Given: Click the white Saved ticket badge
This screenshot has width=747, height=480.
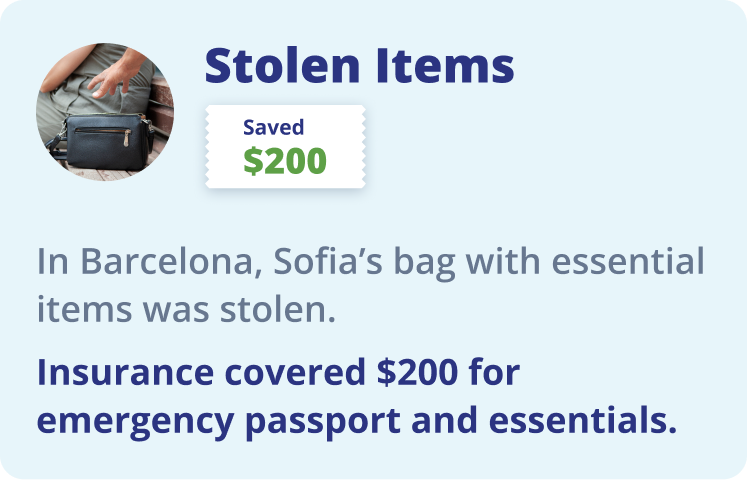Looking at the screenshot, I should click(x=285, y=147).
